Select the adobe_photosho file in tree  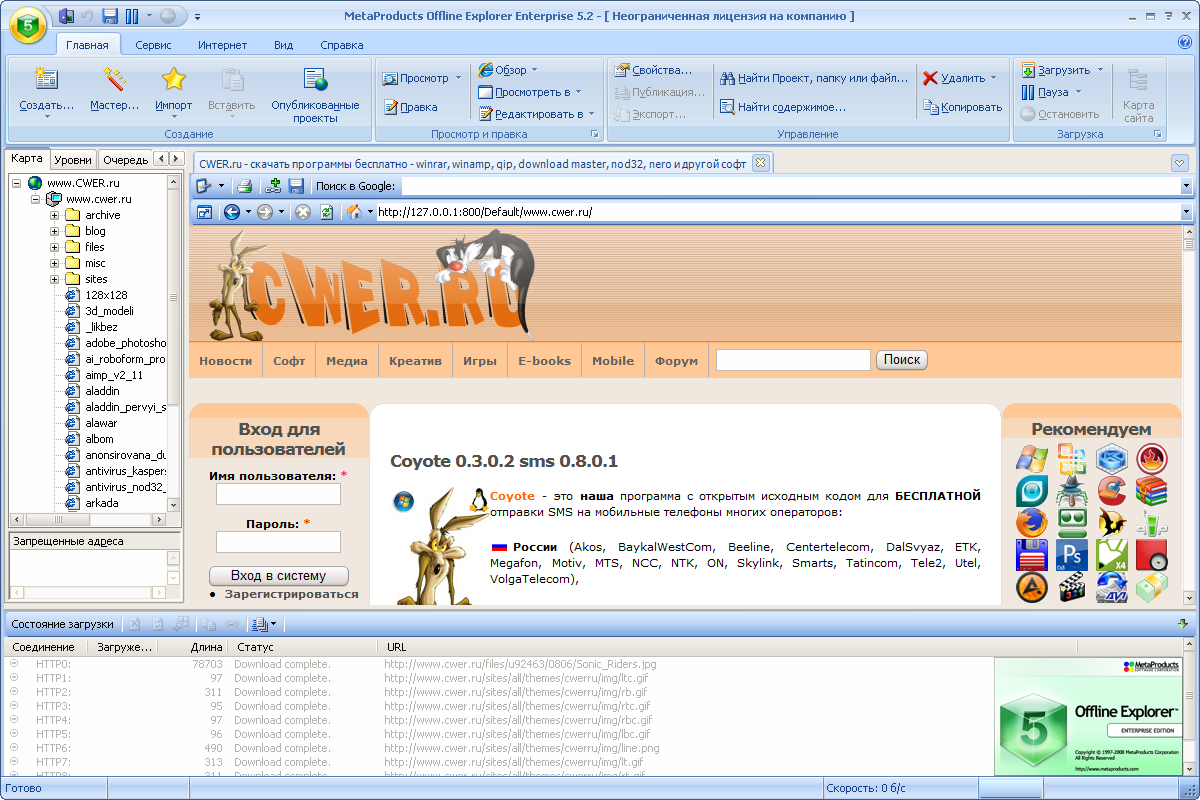126,343
